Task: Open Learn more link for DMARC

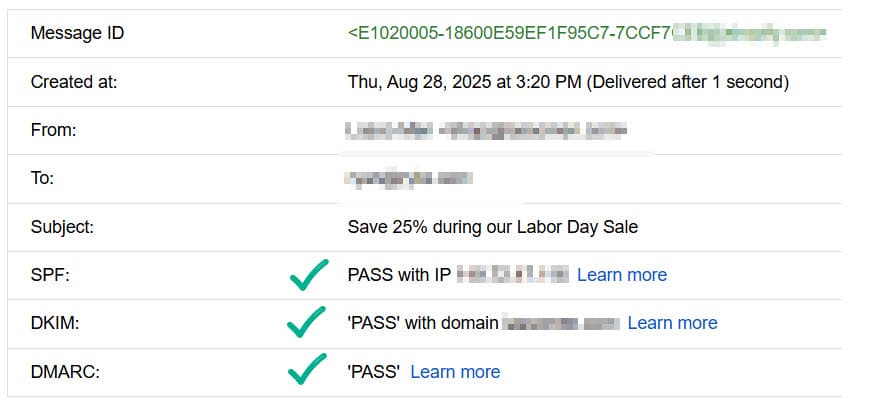Action: (455, 372)
